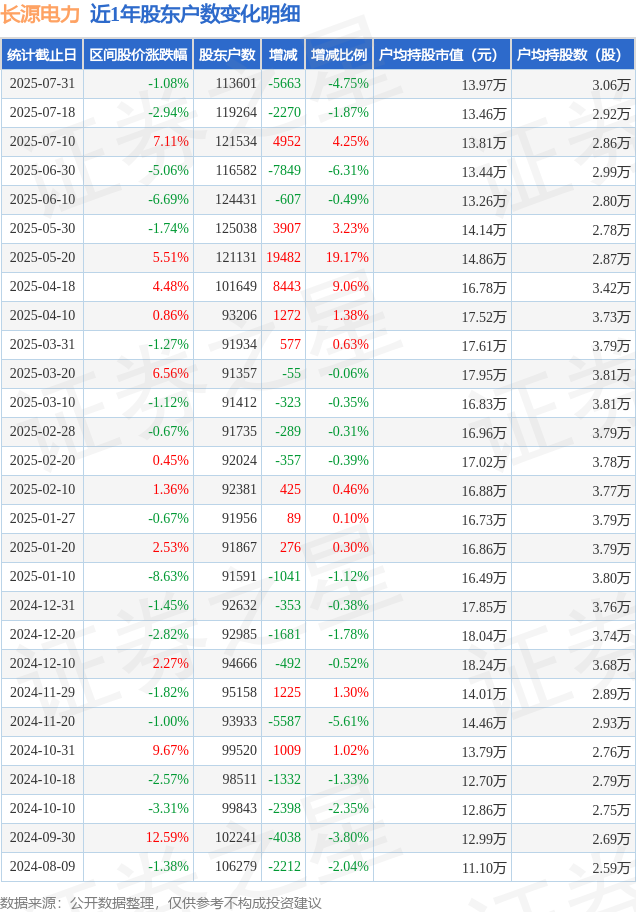Select the 18.24万 market value cell
The height and width of the screenshot is (912, 636).
484,665
